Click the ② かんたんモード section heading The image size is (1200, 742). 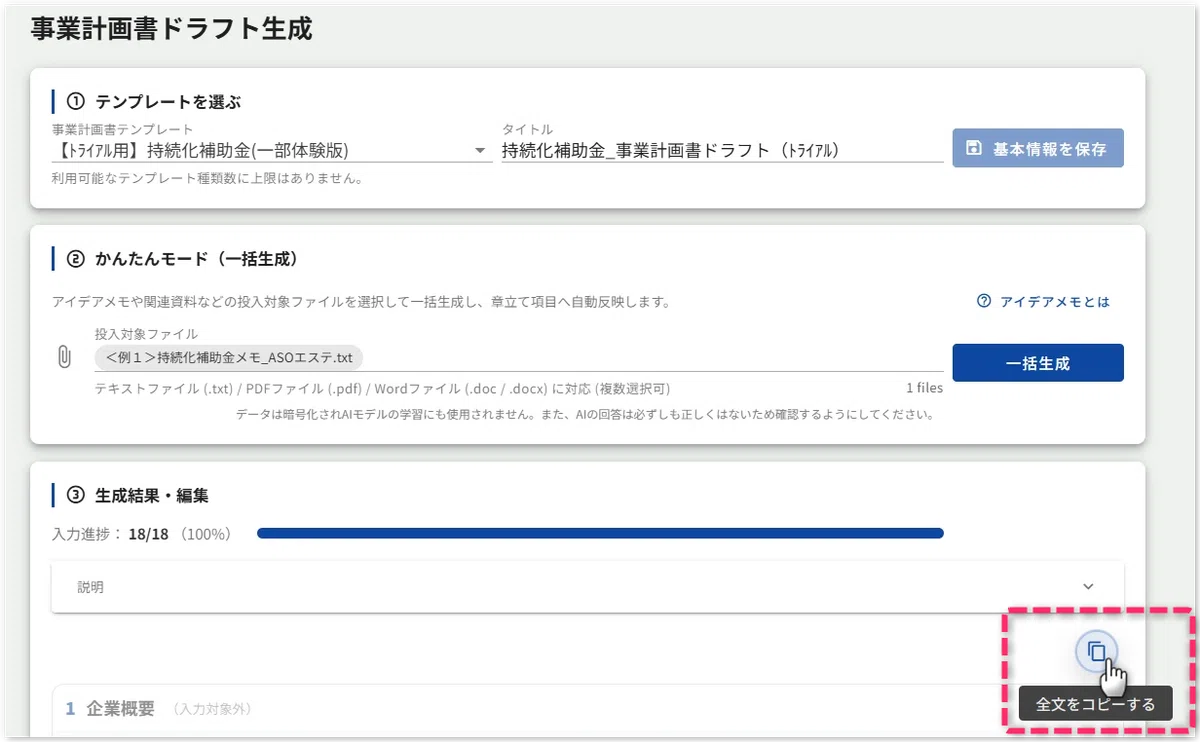[182, 258]
